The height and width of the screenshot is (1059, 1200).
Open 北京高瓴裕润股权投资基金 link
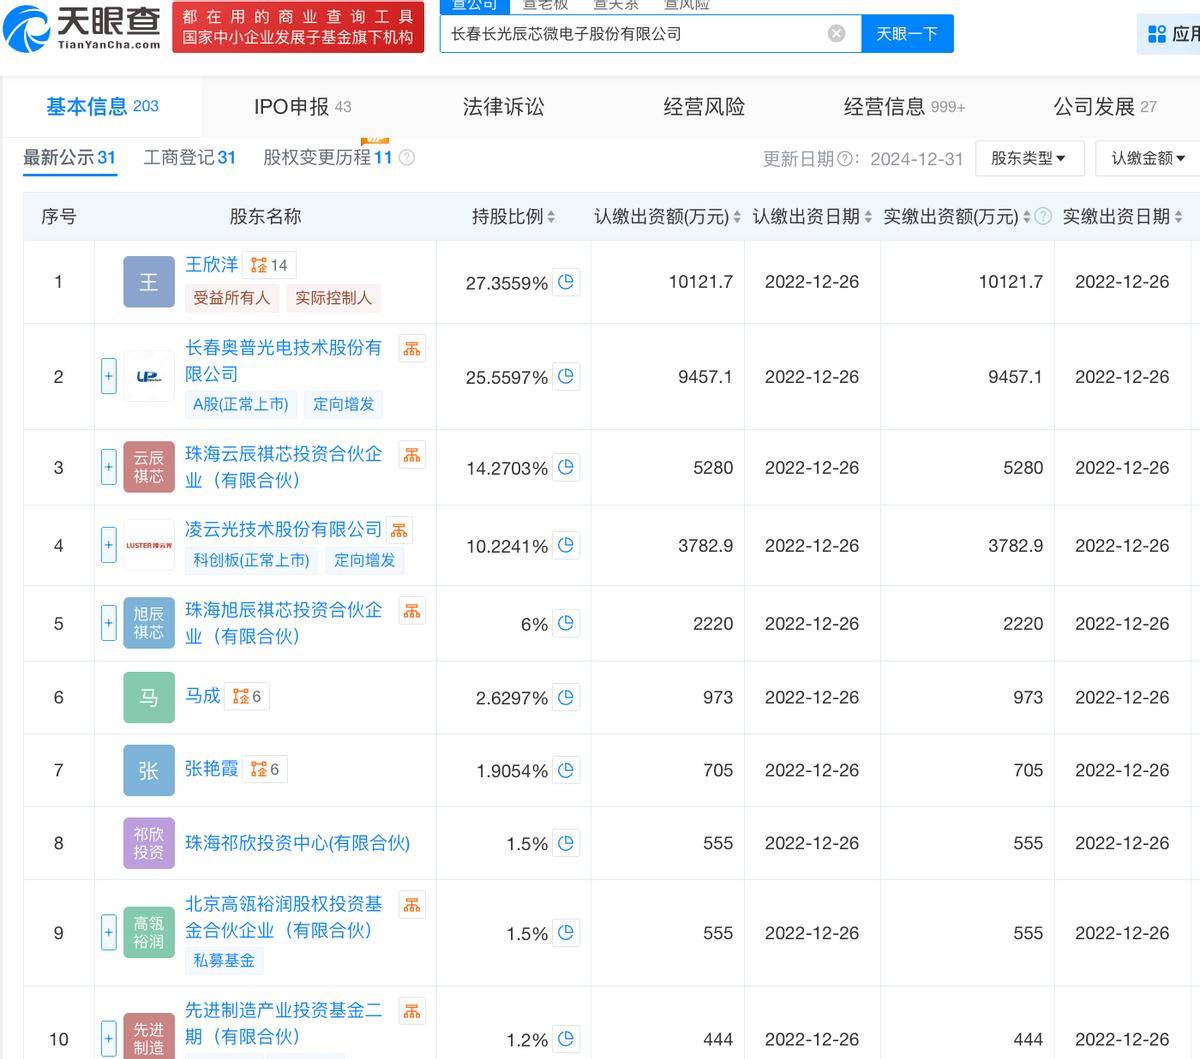(283, 917)
